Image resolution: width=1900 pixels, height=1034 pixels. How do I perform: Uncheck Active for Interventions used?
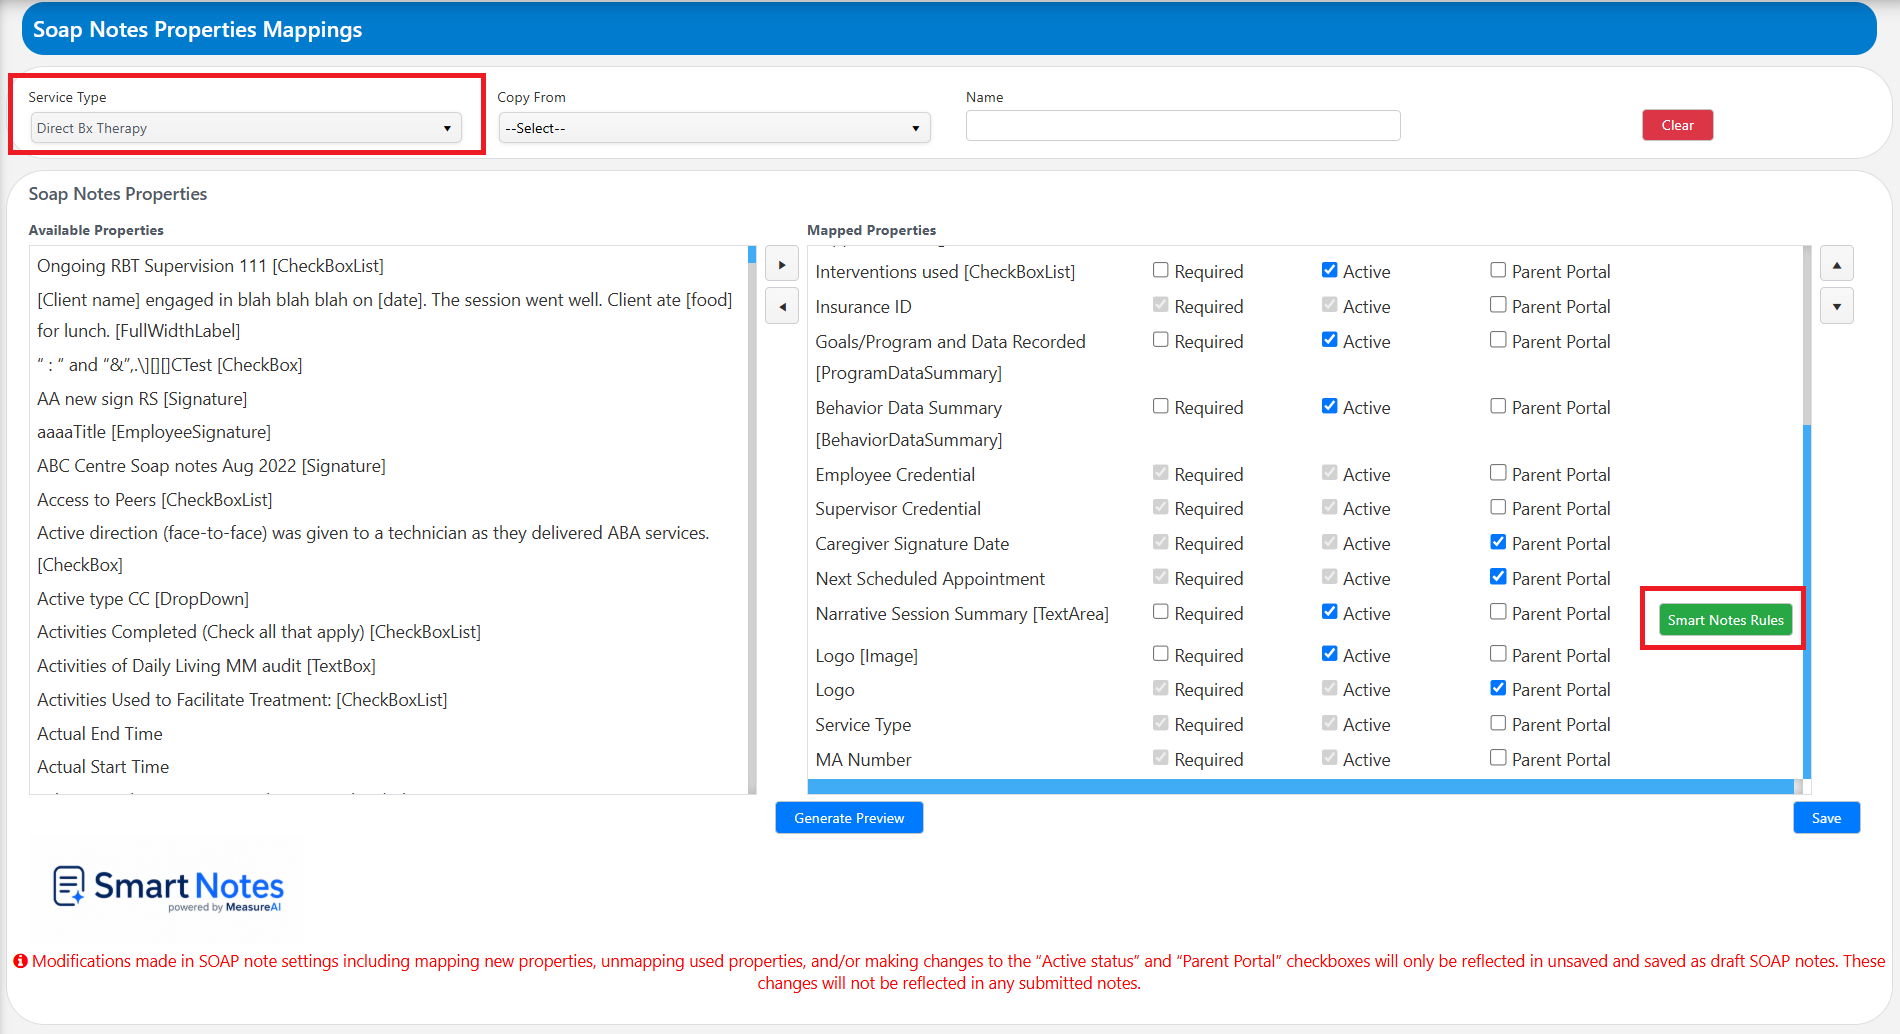1329,270
